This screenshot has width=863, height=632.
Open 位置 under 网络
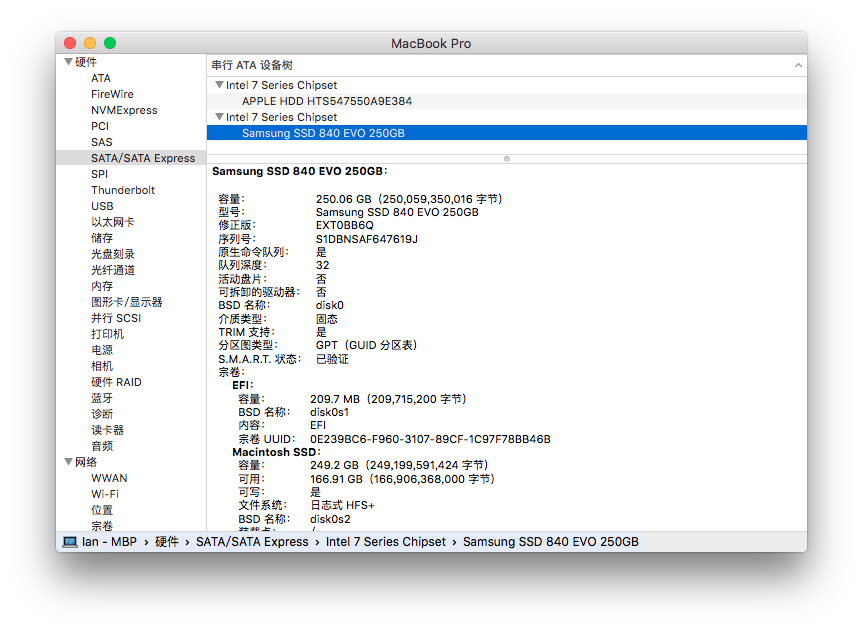tap(102, 510)
